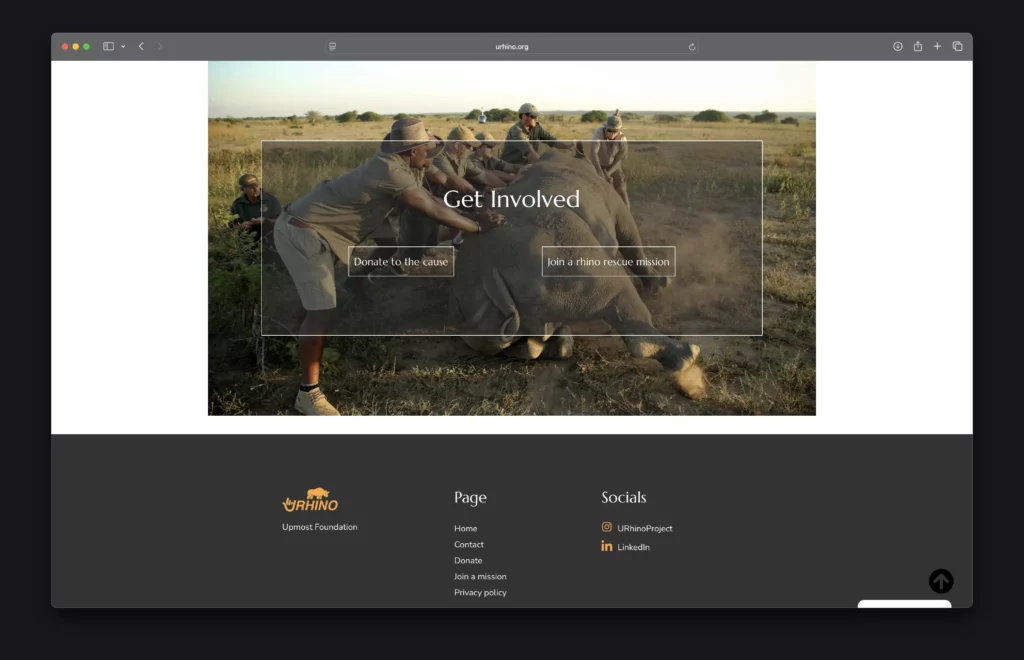Open the Safari downloads icon
The width and height of the screenshot is (1024, 660).
(897, 47)
